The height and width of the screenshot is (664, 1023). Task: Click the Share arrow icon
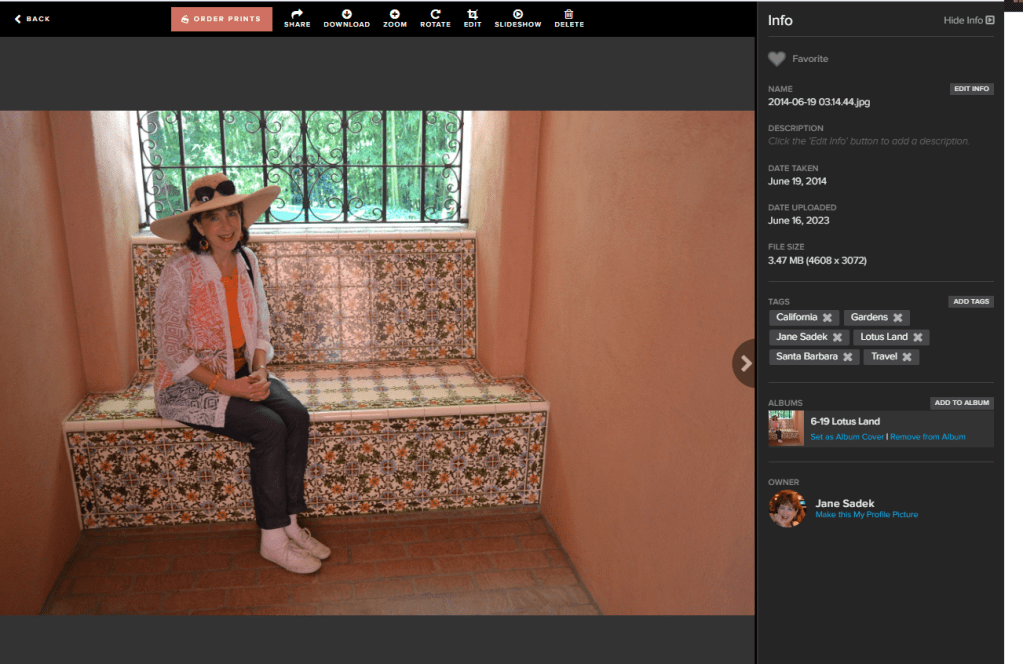tap(297, 15)
